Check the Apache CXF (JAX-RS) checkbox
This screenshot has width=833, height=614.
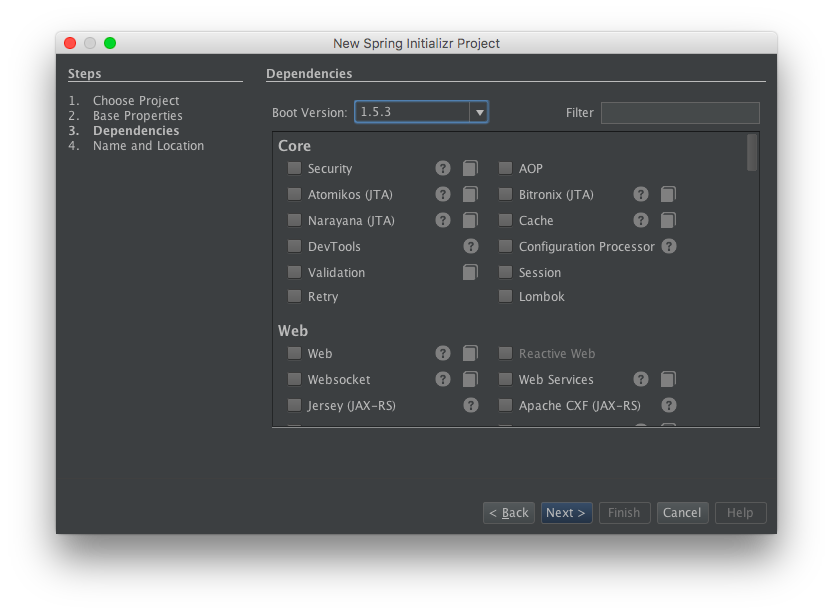point(505,405)
